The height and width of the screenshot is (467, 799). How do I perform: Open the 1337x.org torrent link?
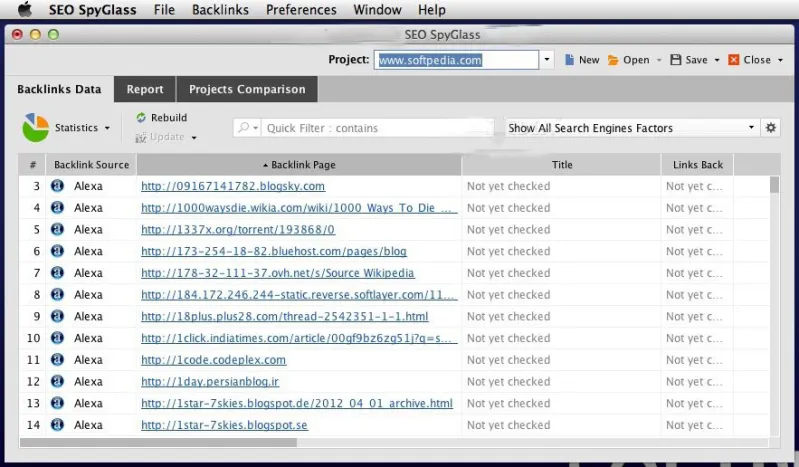click(238, 229)
